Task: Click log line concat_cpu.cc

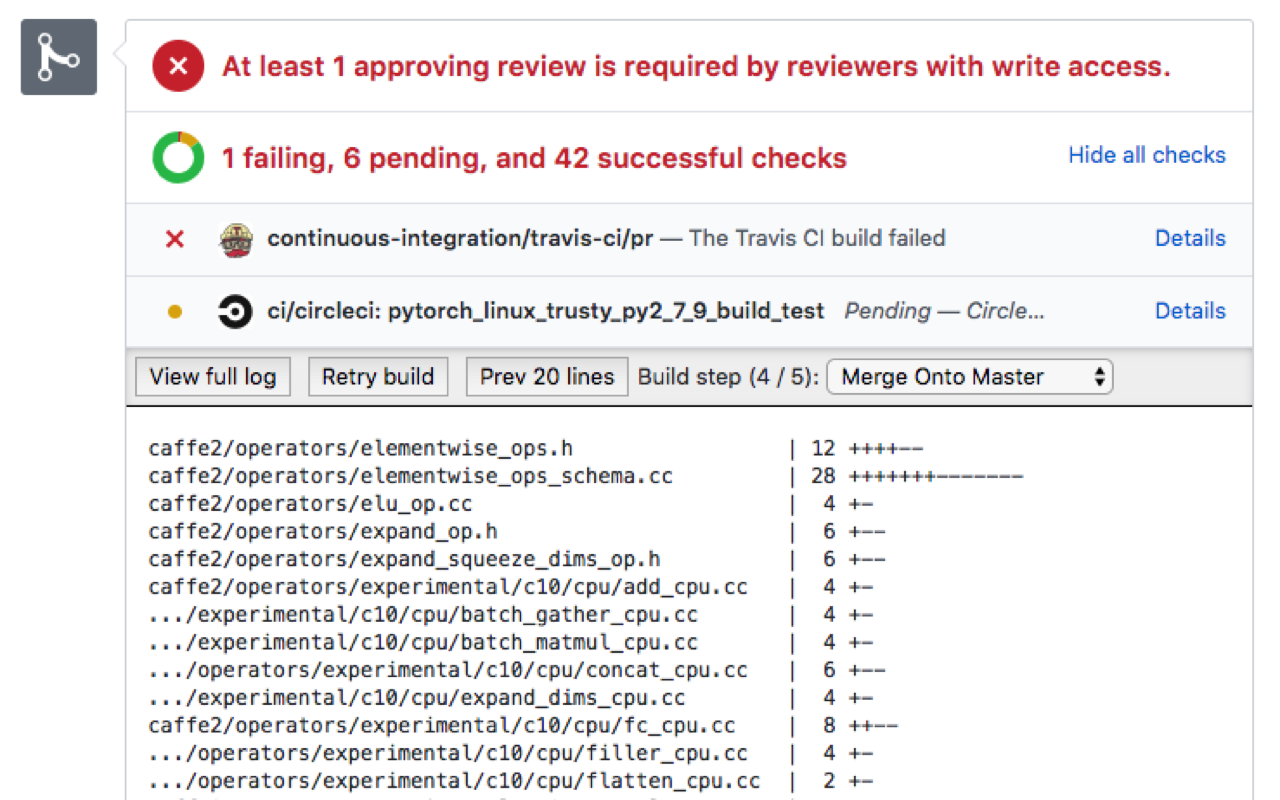Action: [x=448, y=671]
